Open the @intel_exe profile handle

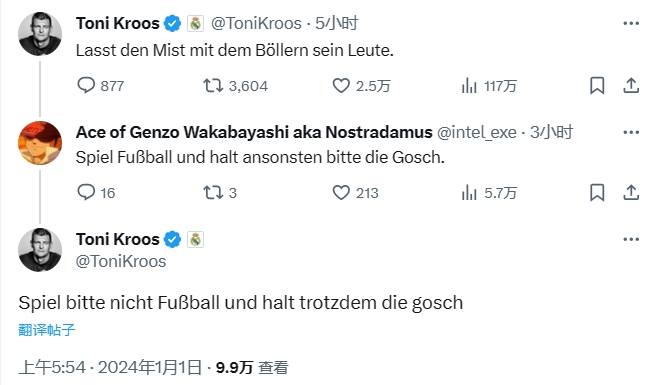tap(476, 132)
